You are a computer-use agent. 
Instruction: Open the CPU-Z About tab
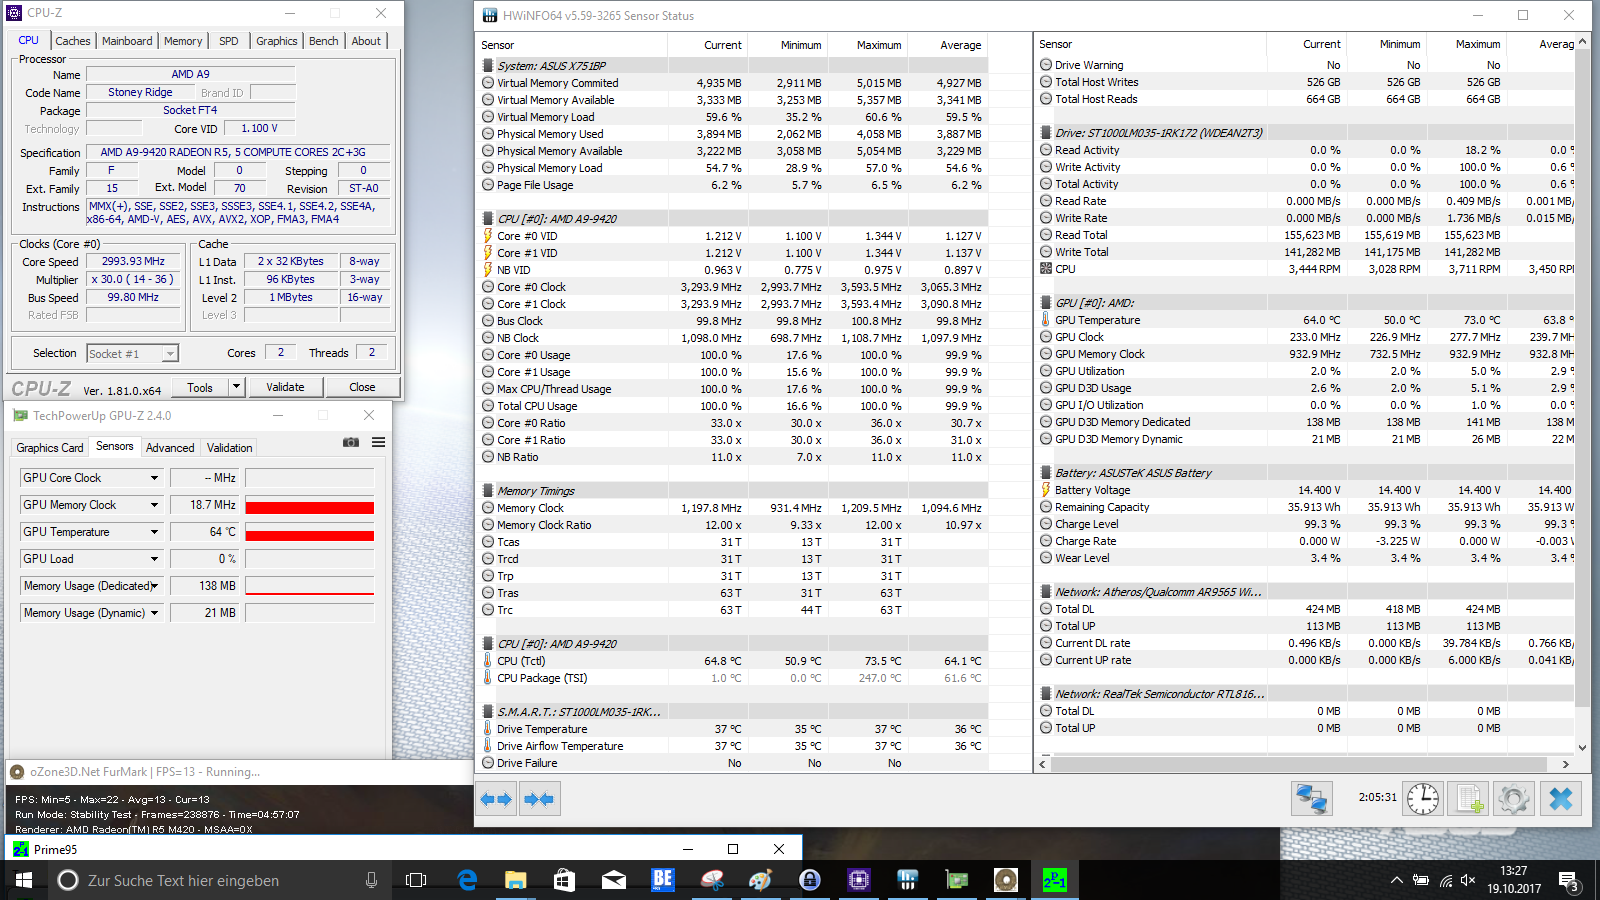tap(366, 41)
